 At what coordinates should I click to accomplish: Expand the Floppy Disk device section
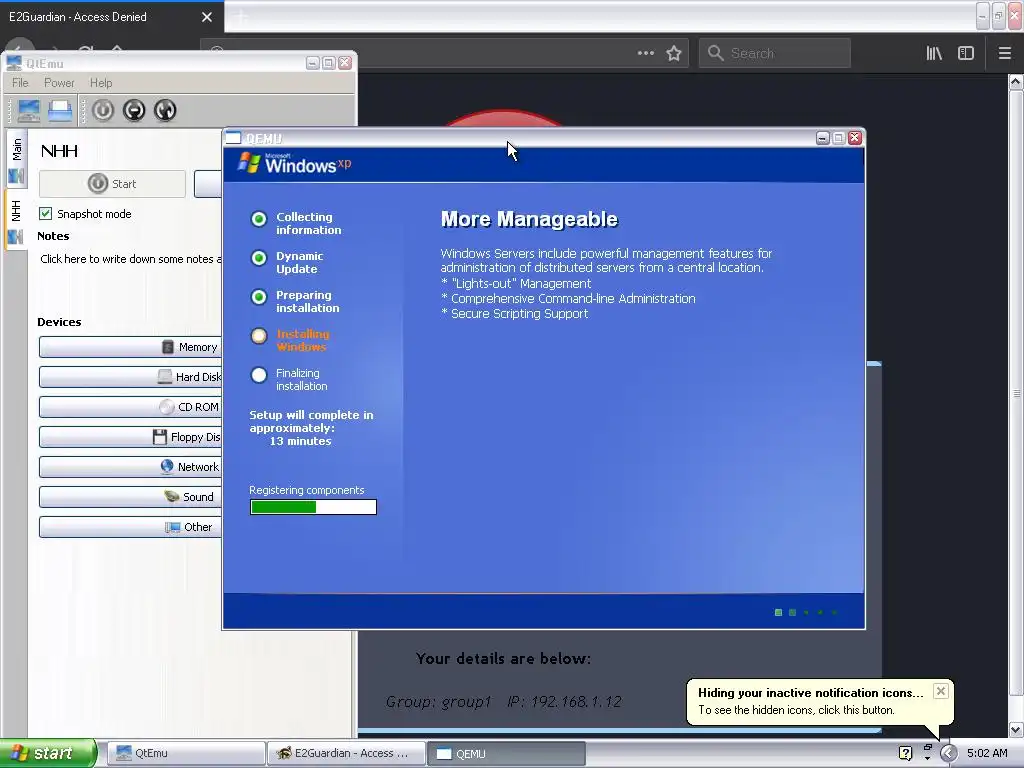point(131,437)
